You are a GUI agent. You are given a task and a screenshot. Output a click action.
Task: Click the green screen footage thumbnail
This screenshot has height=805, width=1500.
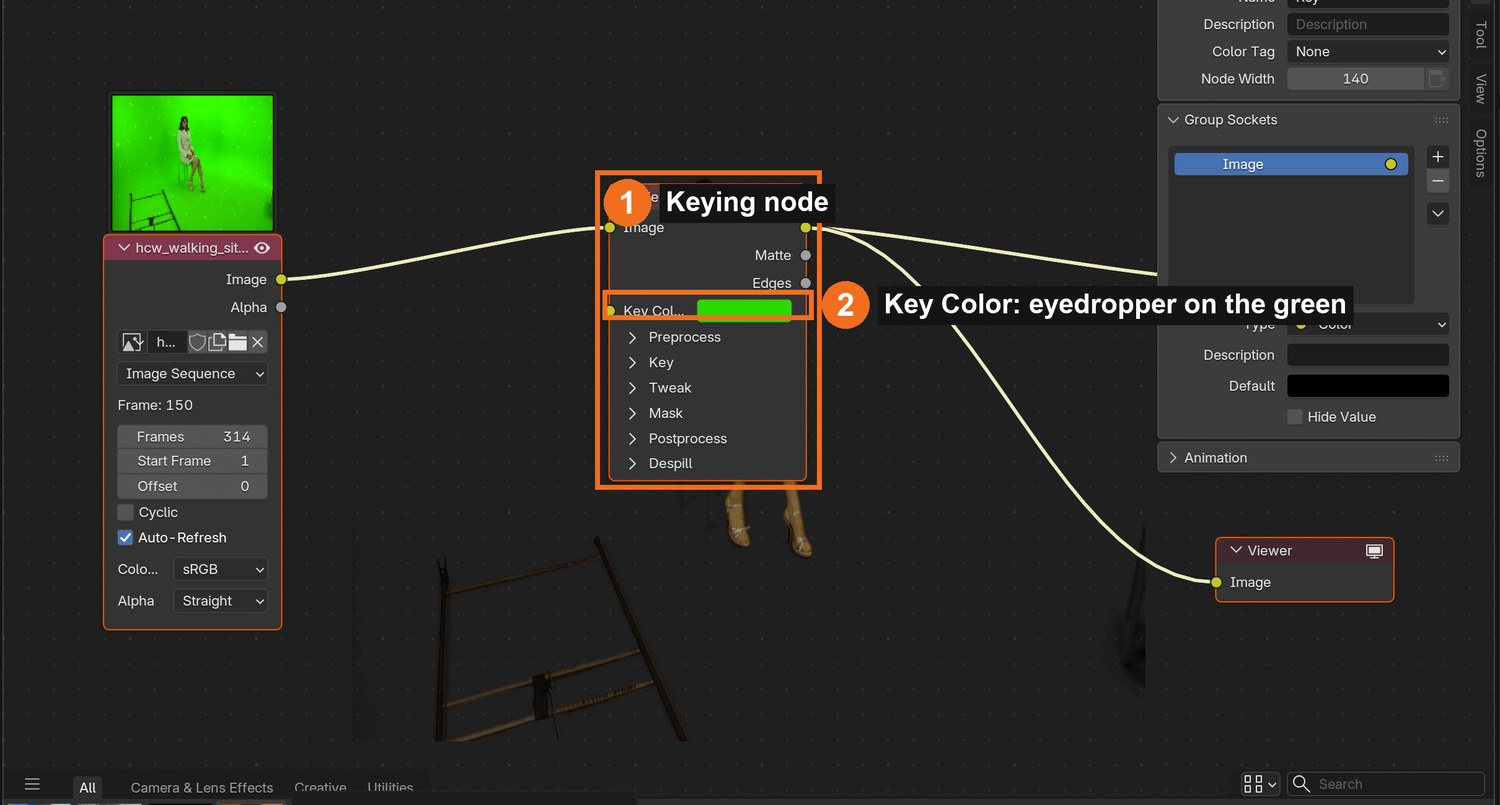click(192, 163)
